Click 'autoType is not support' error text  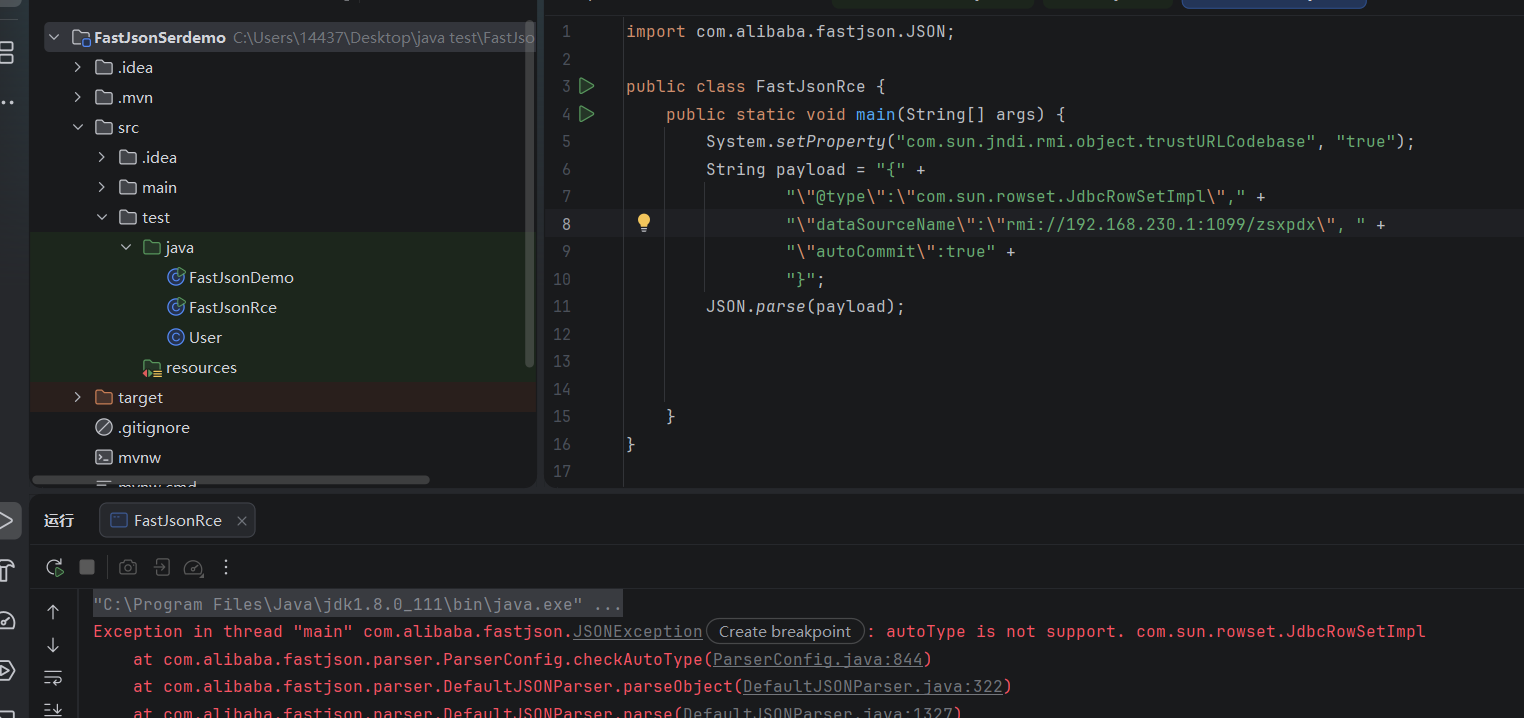tap(1006, 631)
